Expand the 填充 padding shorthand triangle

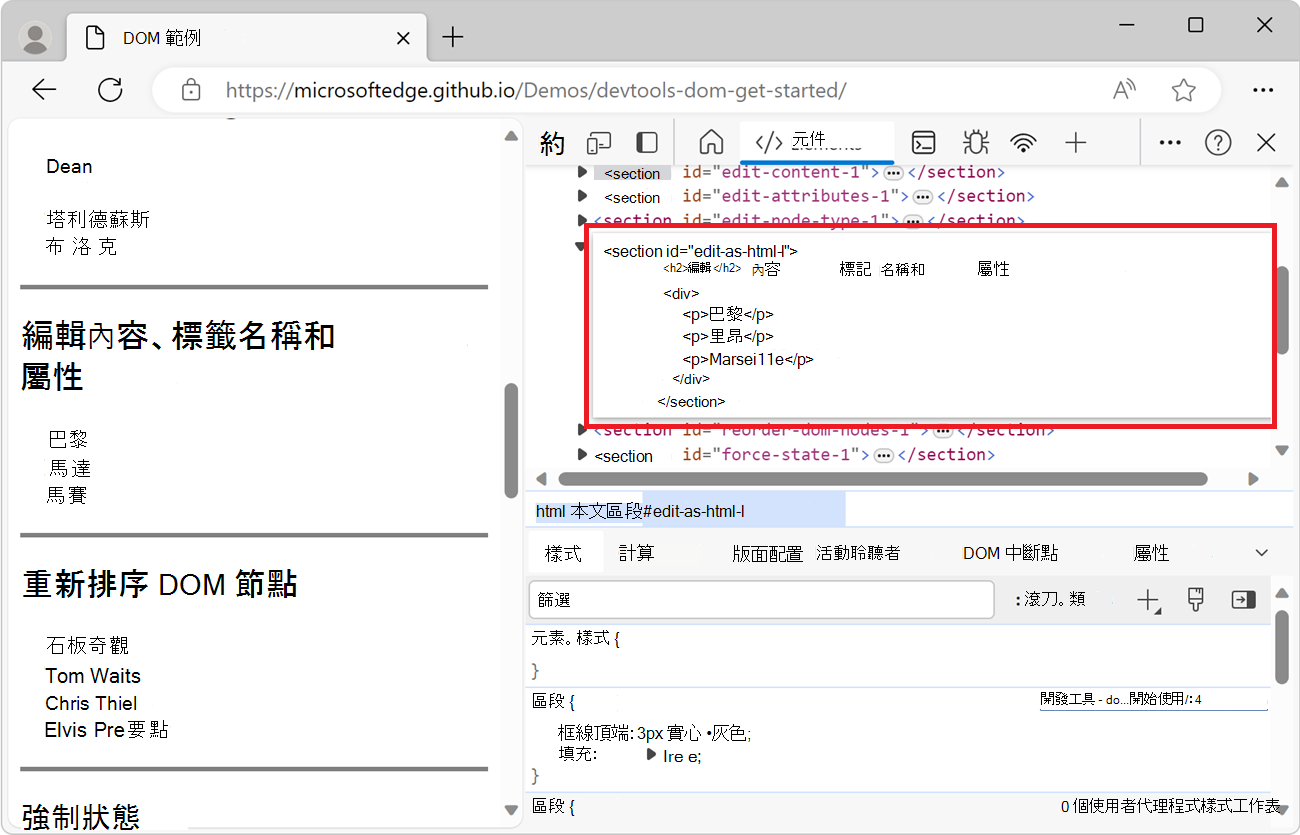(x=652, y=754)
